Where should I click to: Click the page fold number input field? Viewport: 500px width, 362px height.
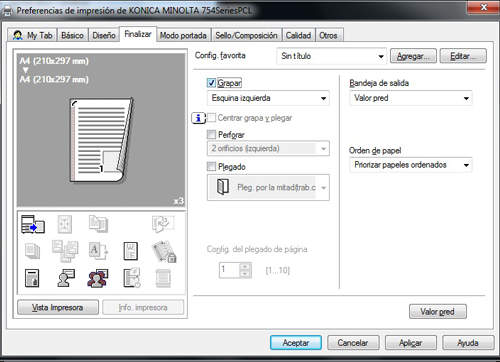230,270
